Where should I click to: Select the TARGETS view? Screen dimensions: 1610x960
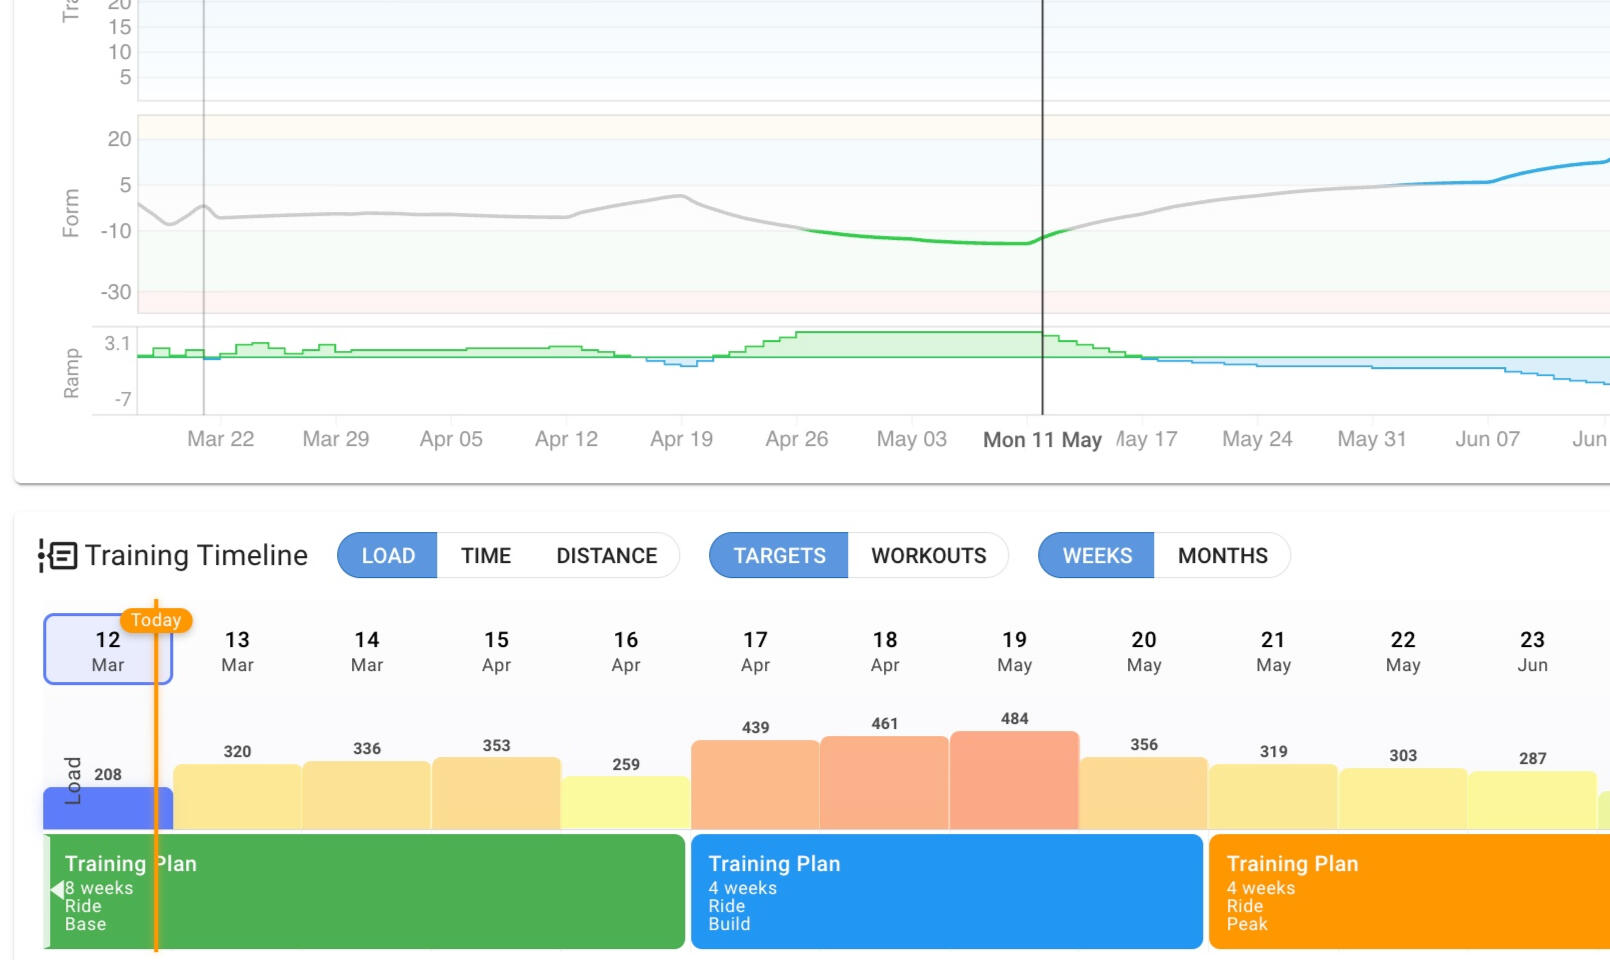[779, 555]
